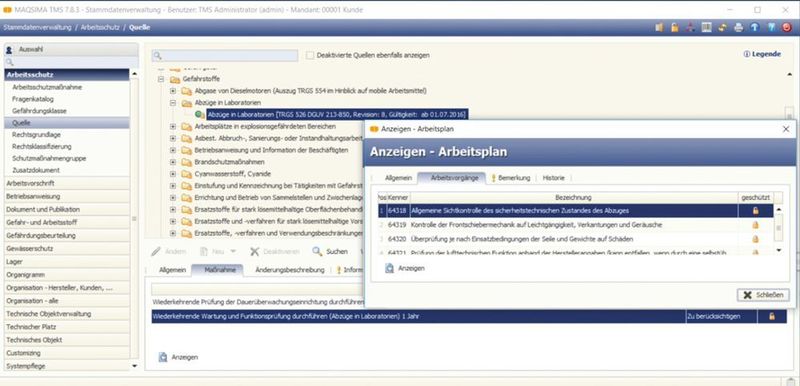The image size is (800, 386).
Task: Click the blue up-arrow icon in top toolbar
Action: pyautogui.click(x=755, y=28)
